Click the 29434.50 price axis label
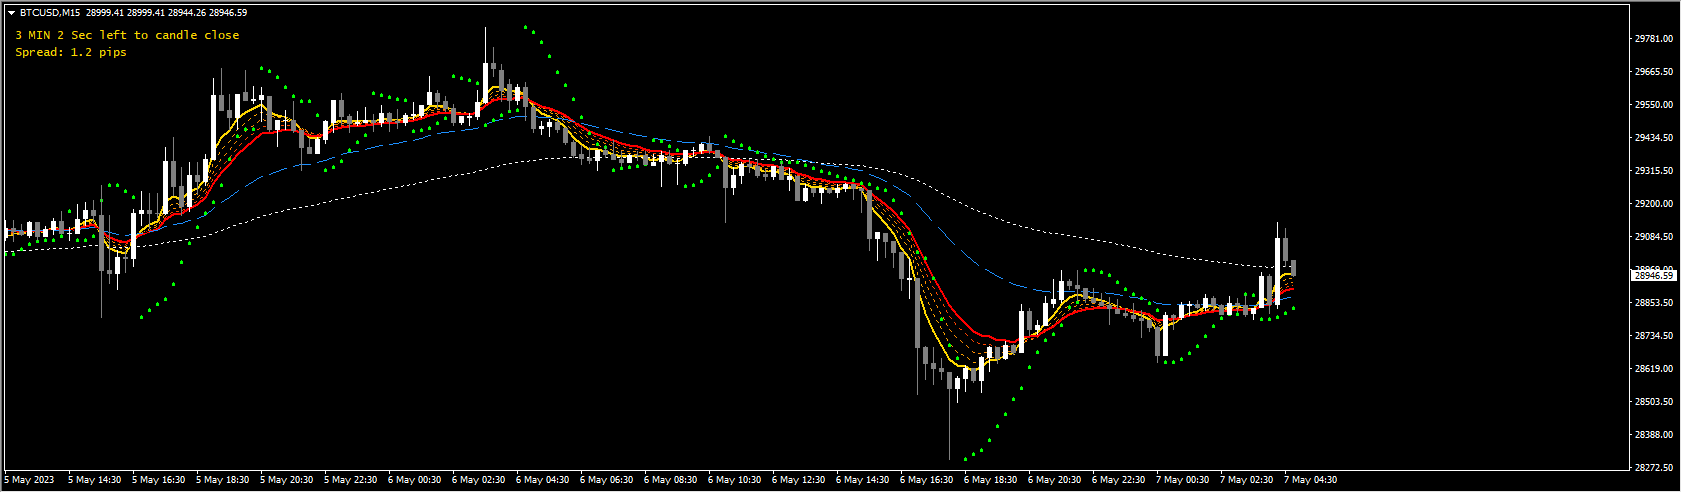The width and height of the screenshot is (1682, 493). coord(1654,138)
